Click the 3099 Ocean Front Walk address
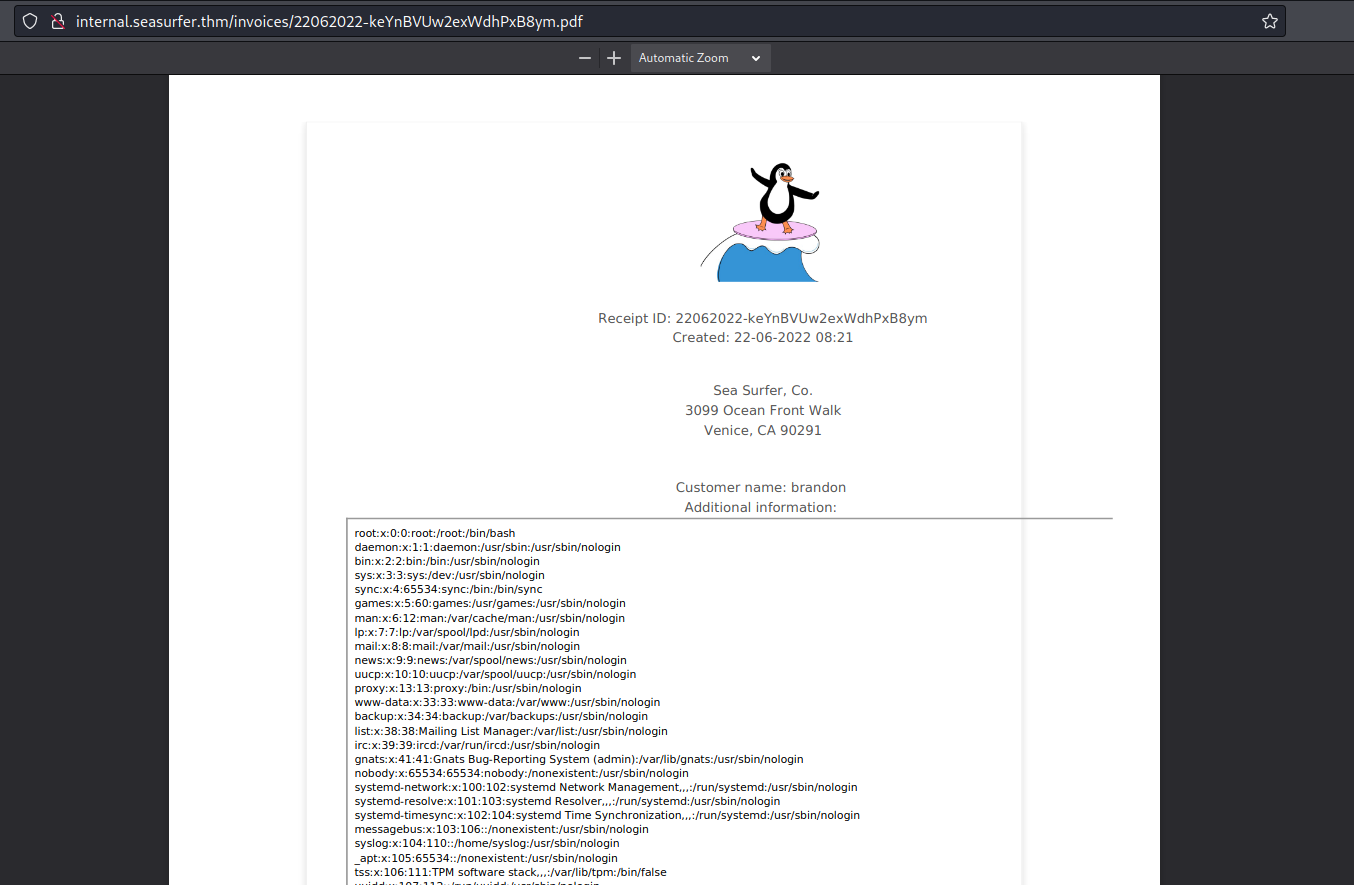 [x=762, y=411]
